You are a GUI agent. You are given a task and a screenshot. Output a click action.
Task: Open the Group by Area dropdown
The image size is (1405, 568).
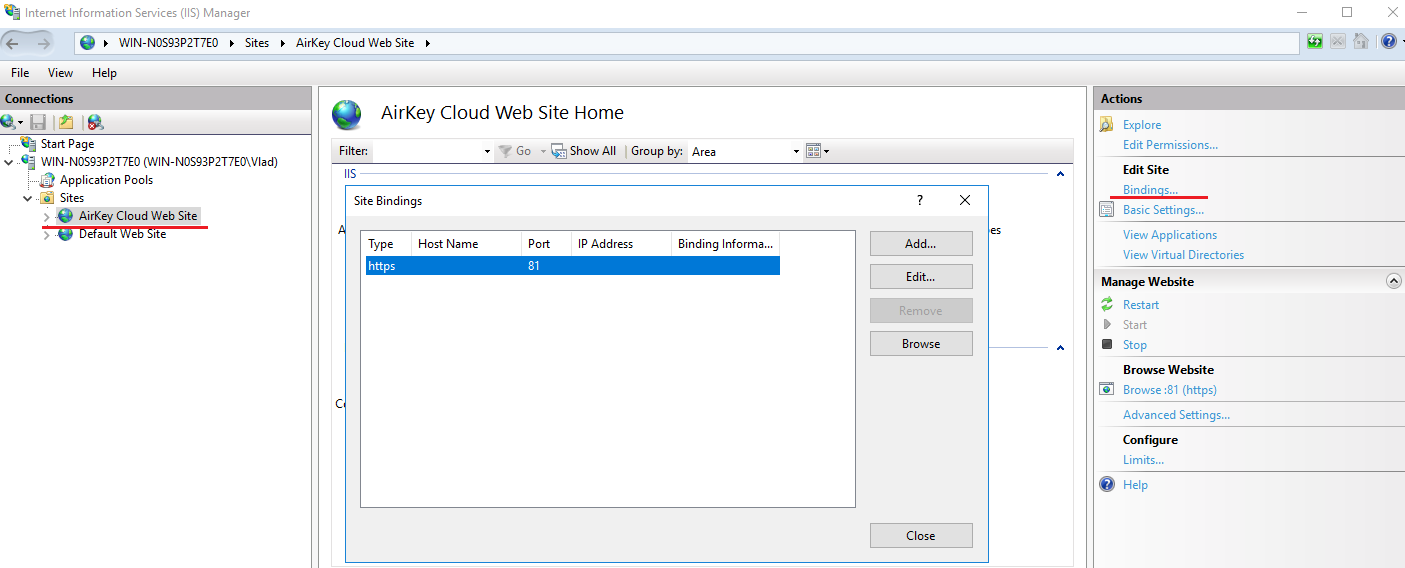click(x=745, y=151)
